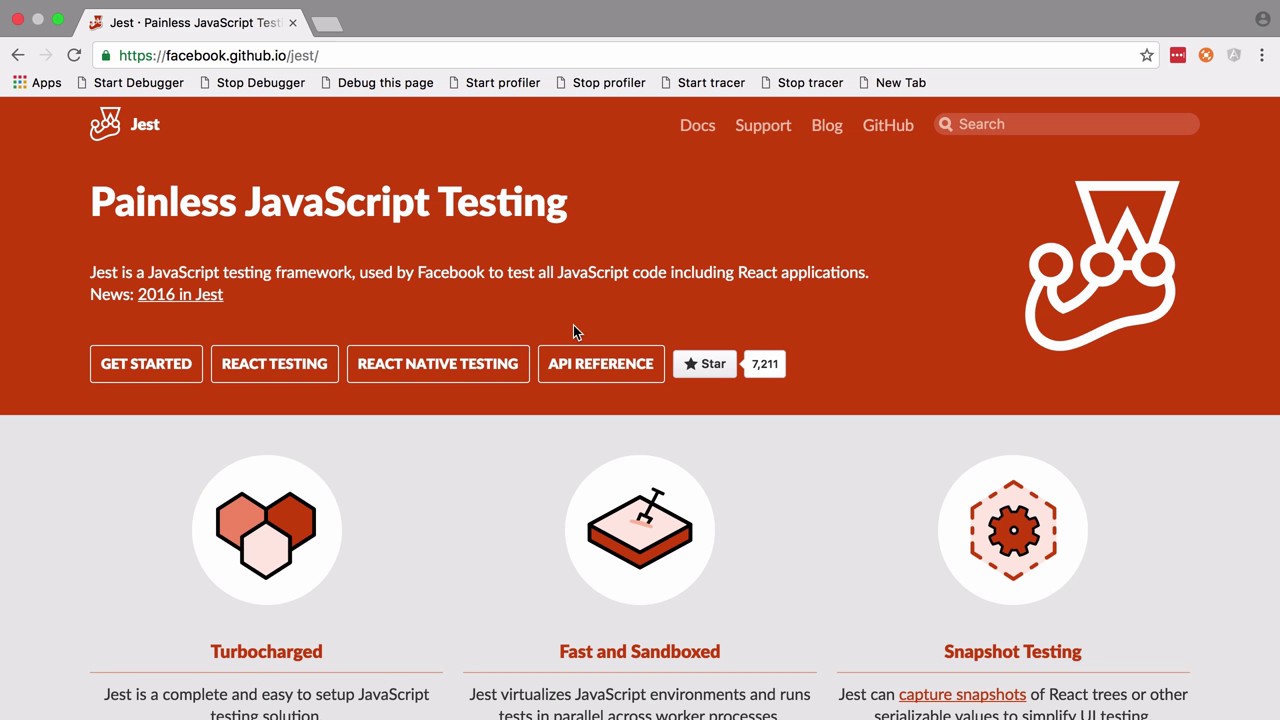This screenshot has height=720, width=1280.
Task: Click the 7,211 star count
Action: click(x=765, y=364)
